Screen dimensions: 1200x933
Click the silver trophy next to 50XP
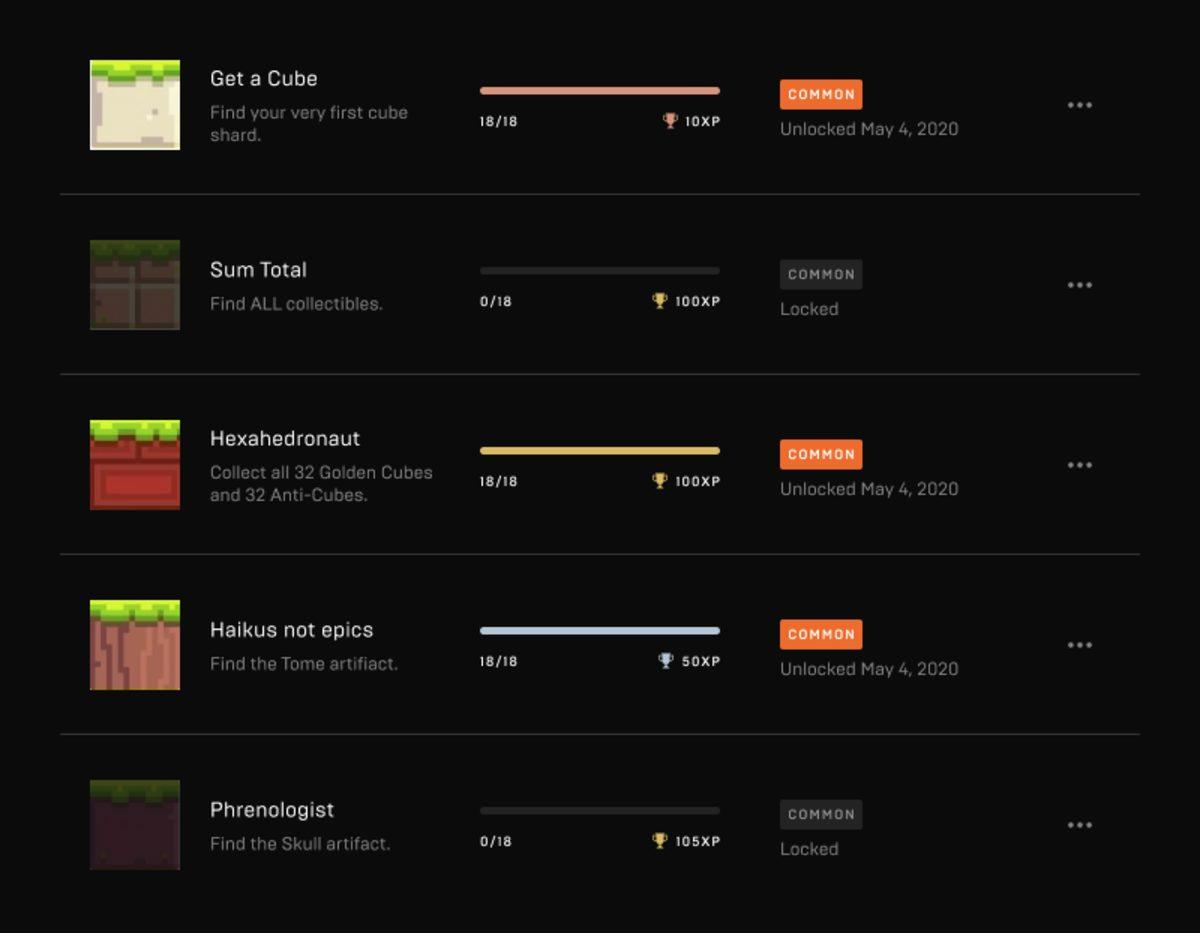click(666, 661)
